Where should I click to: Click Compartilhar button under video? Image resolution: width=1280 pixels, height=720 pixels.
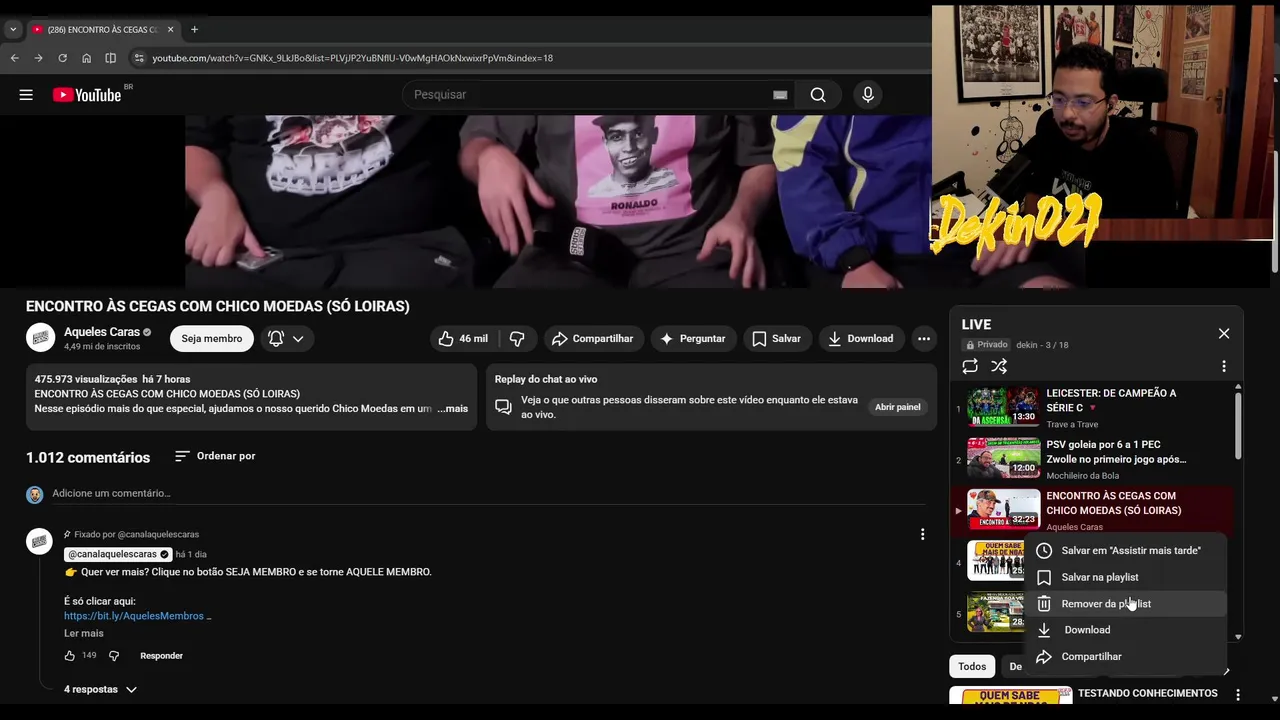[593, 339]
